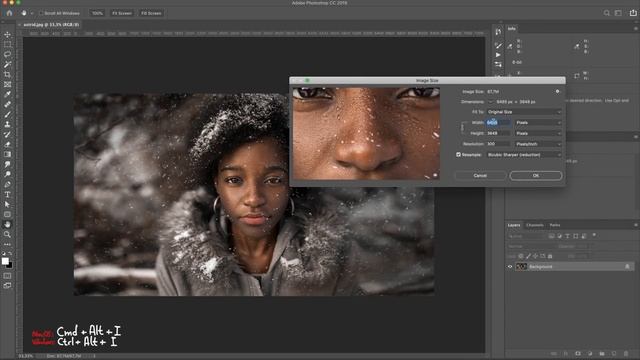
Task: Select the Move tool
Action: 7,35
